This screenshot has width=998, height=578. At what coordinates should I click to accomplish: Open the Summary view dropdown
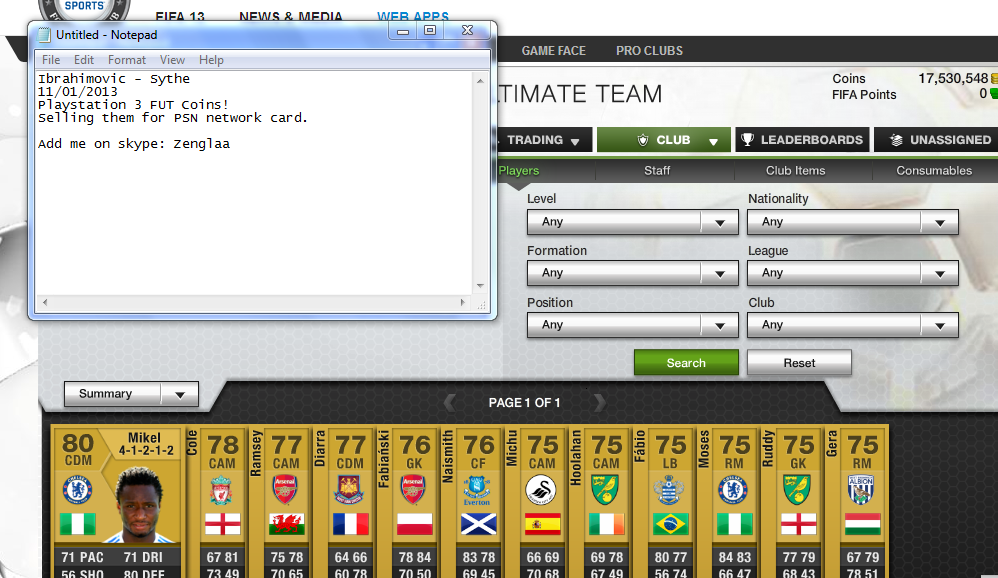pos(131,394)
